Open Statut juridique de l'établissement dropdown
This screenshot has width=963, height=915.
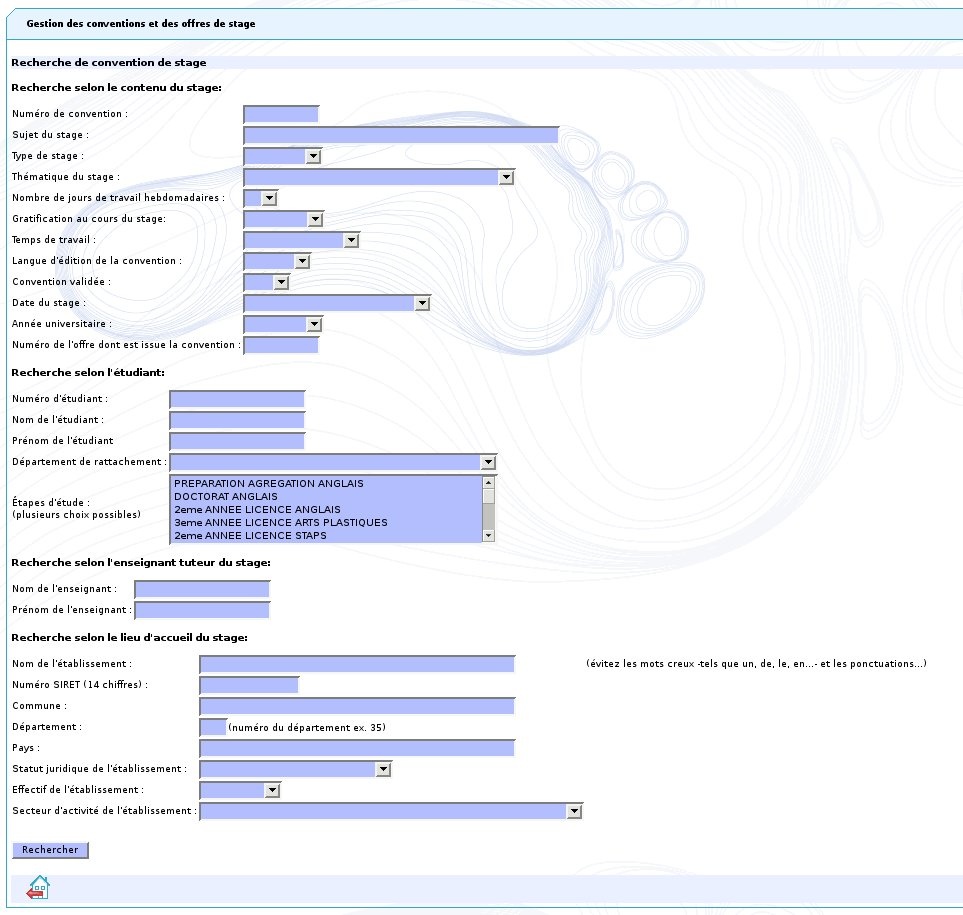[x=295, y=769]
